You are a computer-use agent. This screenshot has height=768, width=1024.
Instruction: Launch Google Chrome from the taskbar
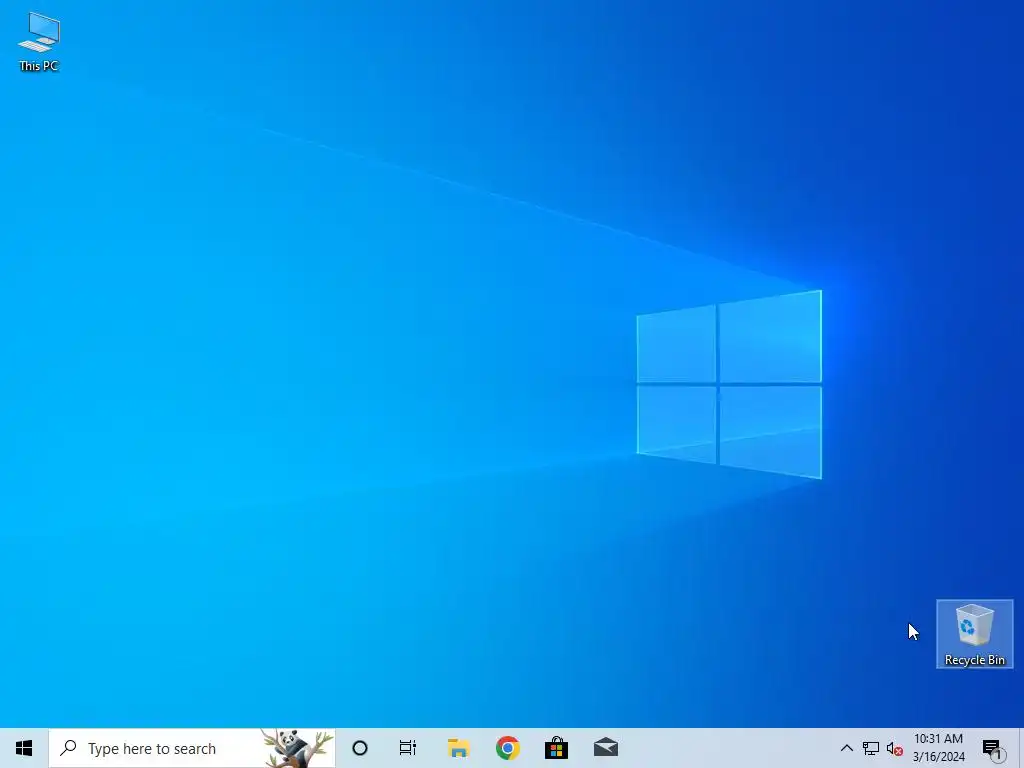(x=507, y=748)
